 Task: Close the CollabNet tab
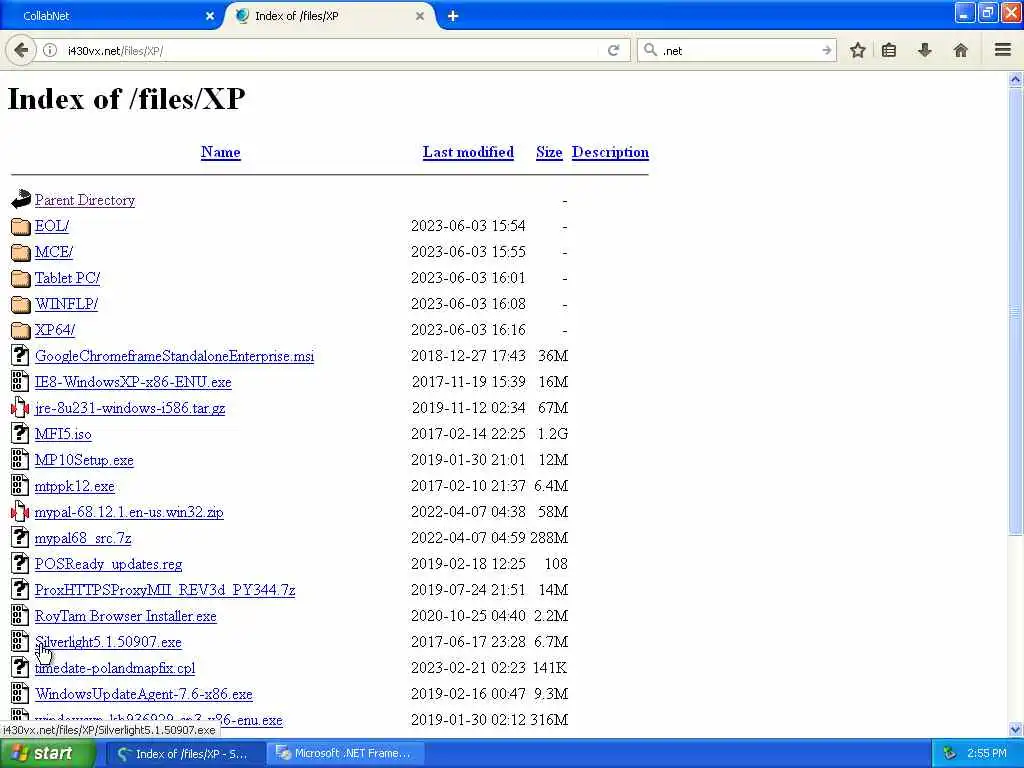[210, 16]
